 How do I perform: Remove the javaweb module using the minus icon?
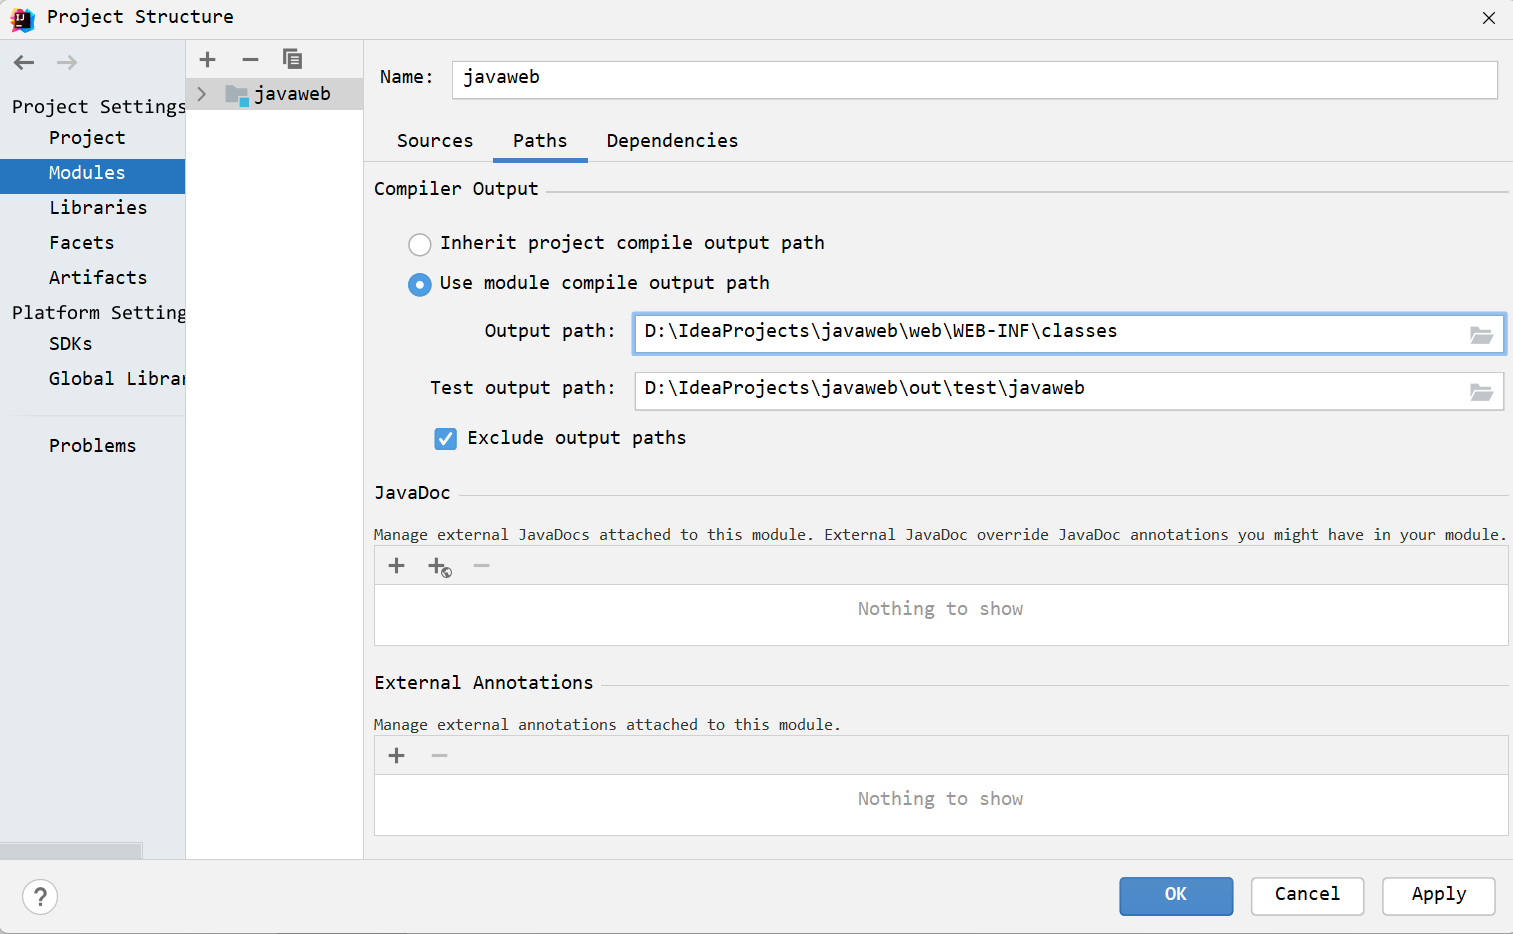[x=250, y=59]
